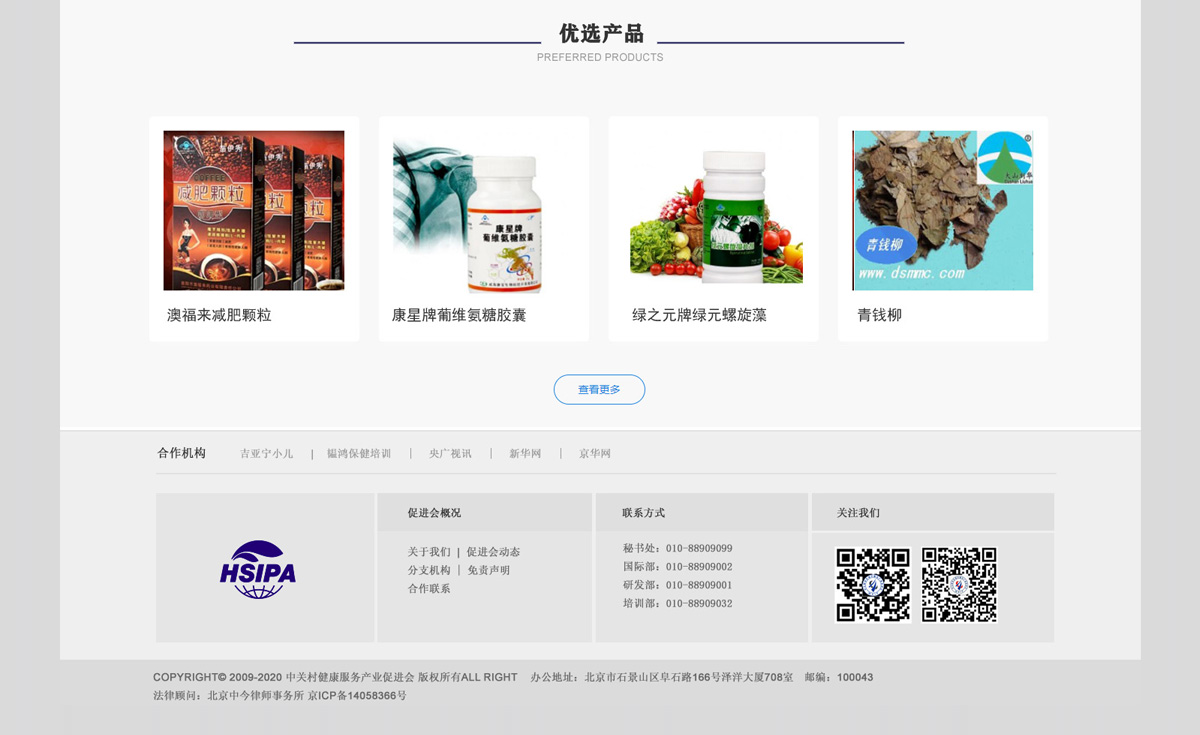Open partner link 京华网
Viewport: 1200px width, 735px height.
tap(595, 454)
